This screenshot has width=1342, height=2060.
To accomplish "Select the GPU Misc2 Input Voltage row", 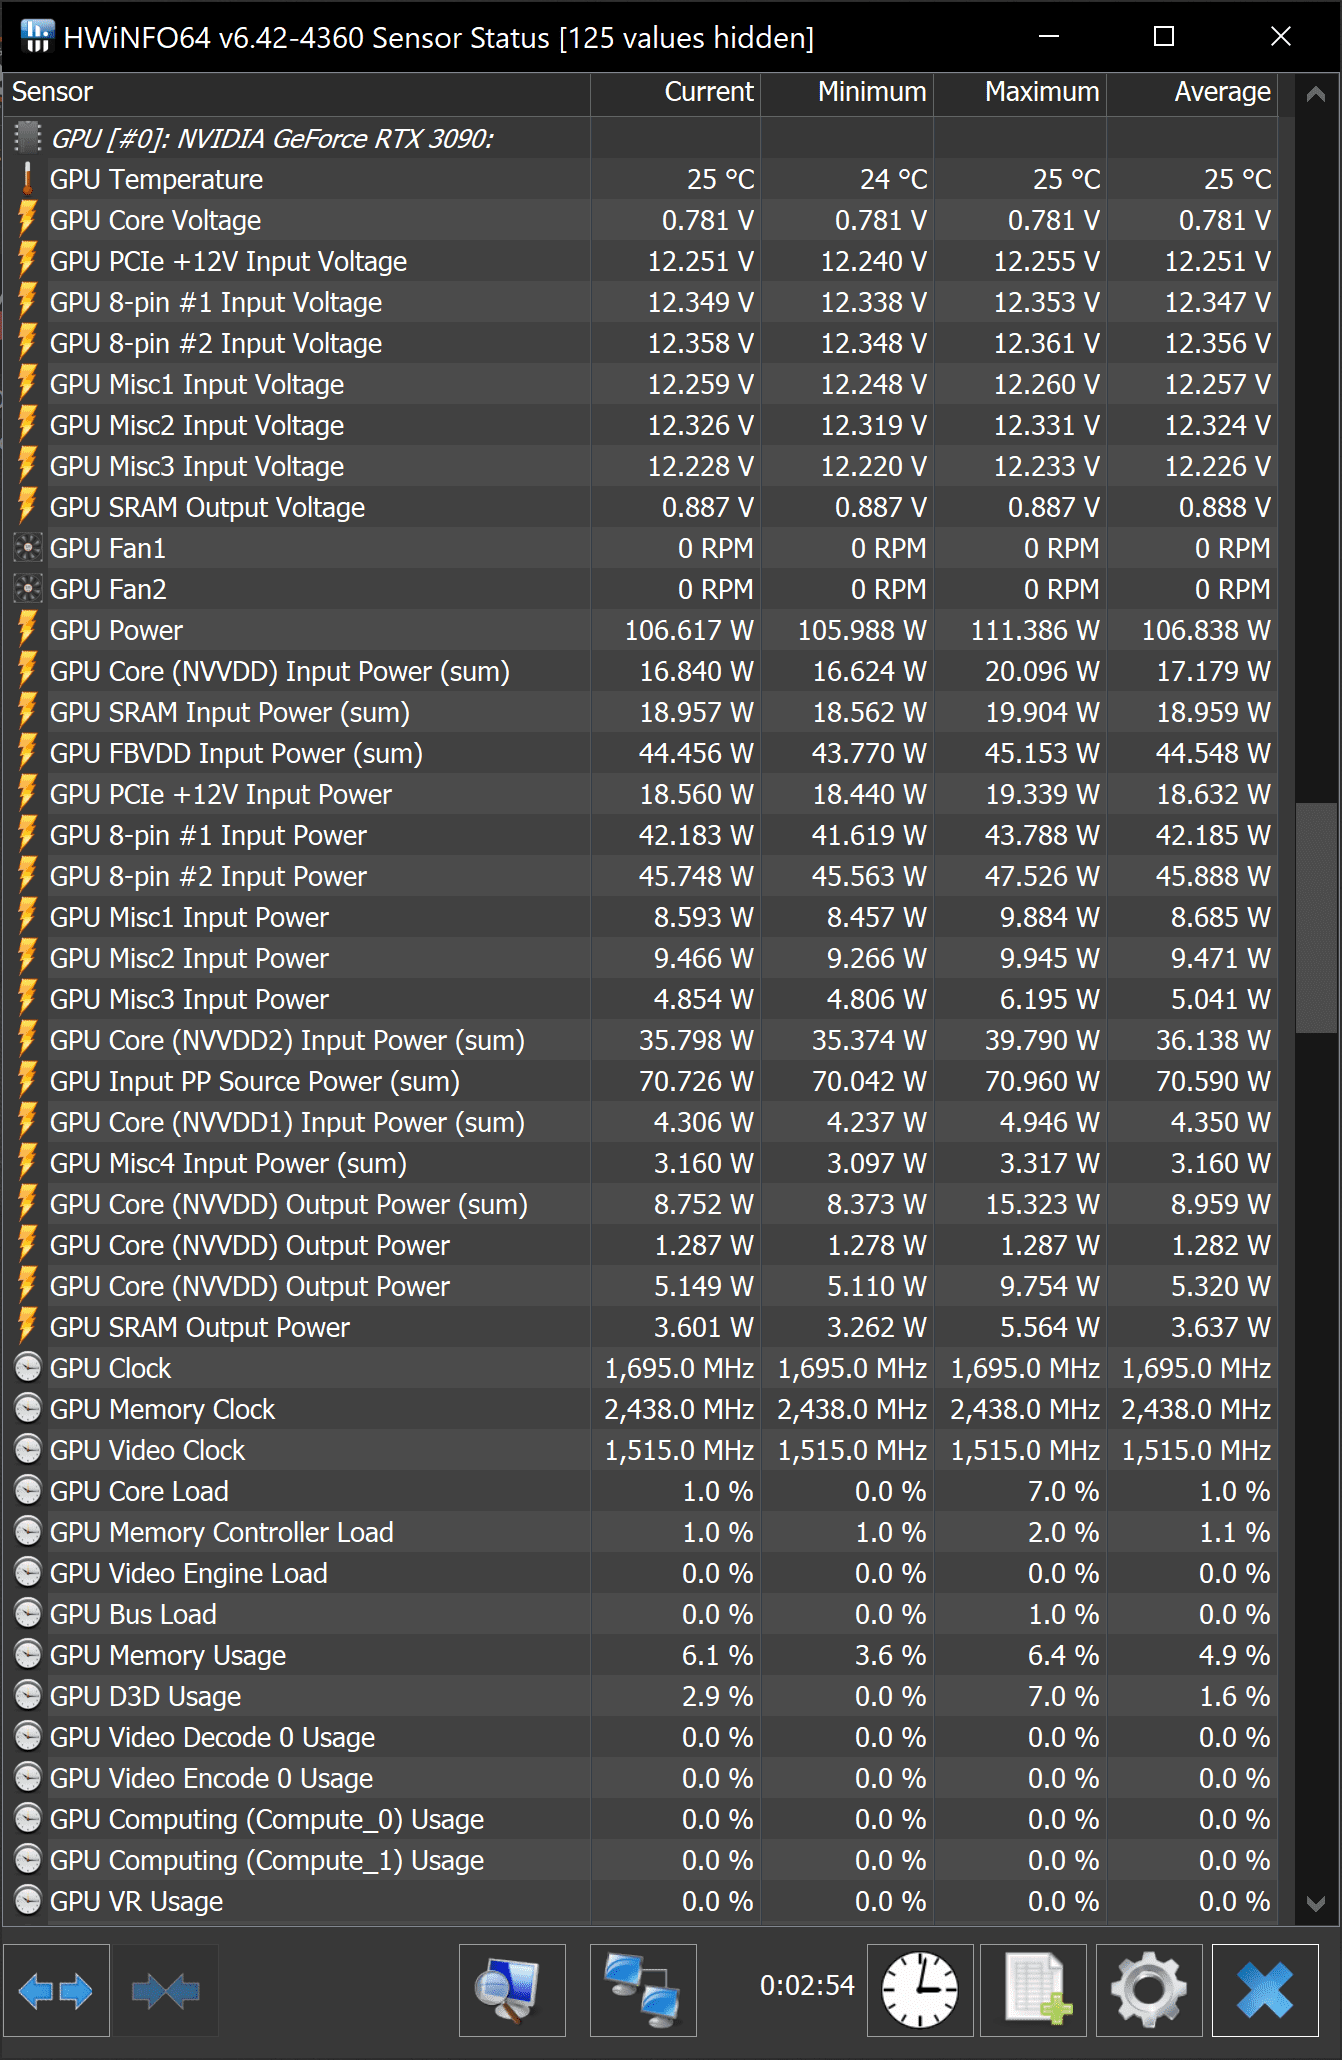I will click(x=640, y=425).
